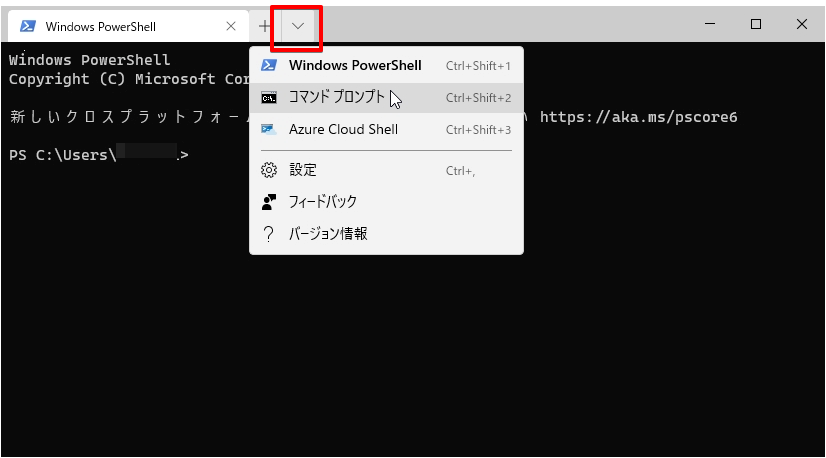
Task: Click the feedback person icon
Action: [x=269, y=202]
